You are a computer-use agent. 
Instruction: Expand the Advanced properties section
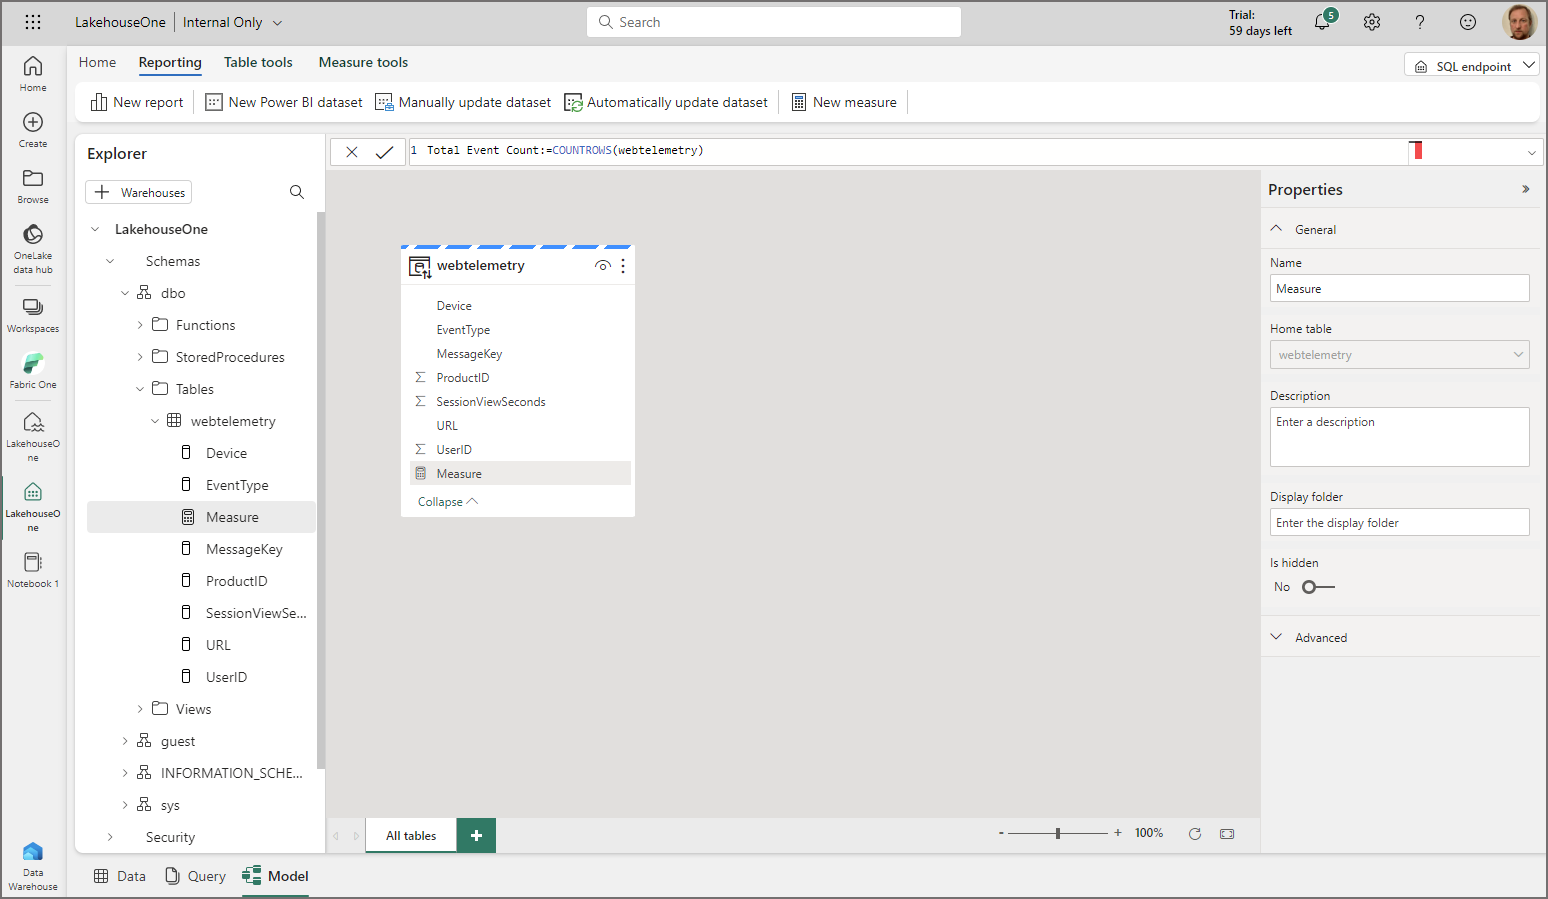tap(1322, 637)
